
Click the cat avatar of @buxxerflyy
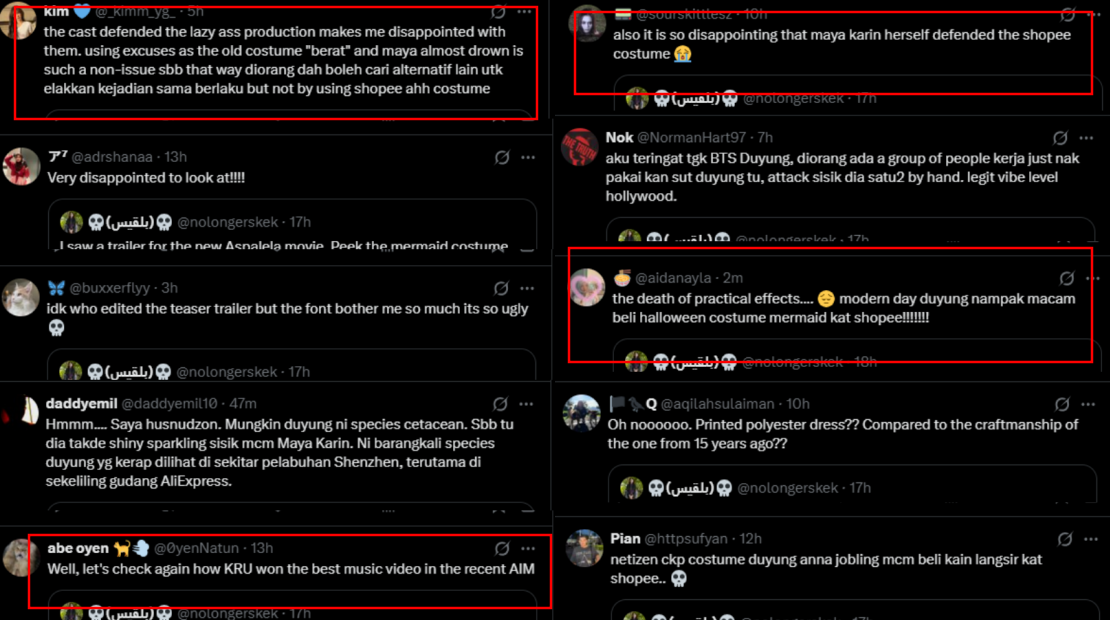21,297
